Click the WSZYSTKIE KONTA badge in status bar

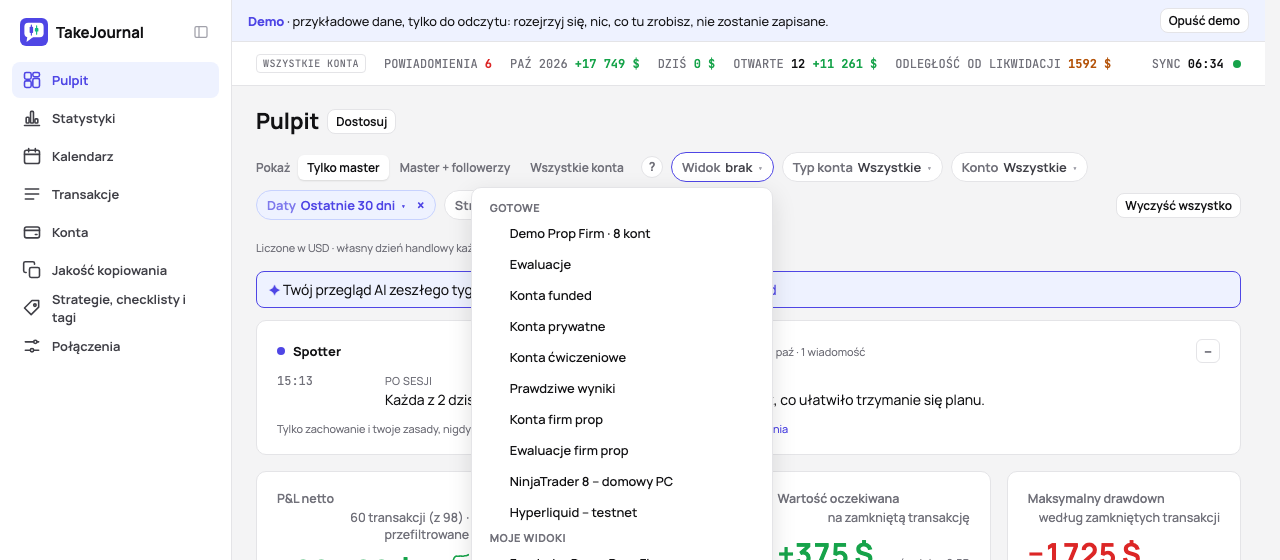311,63
